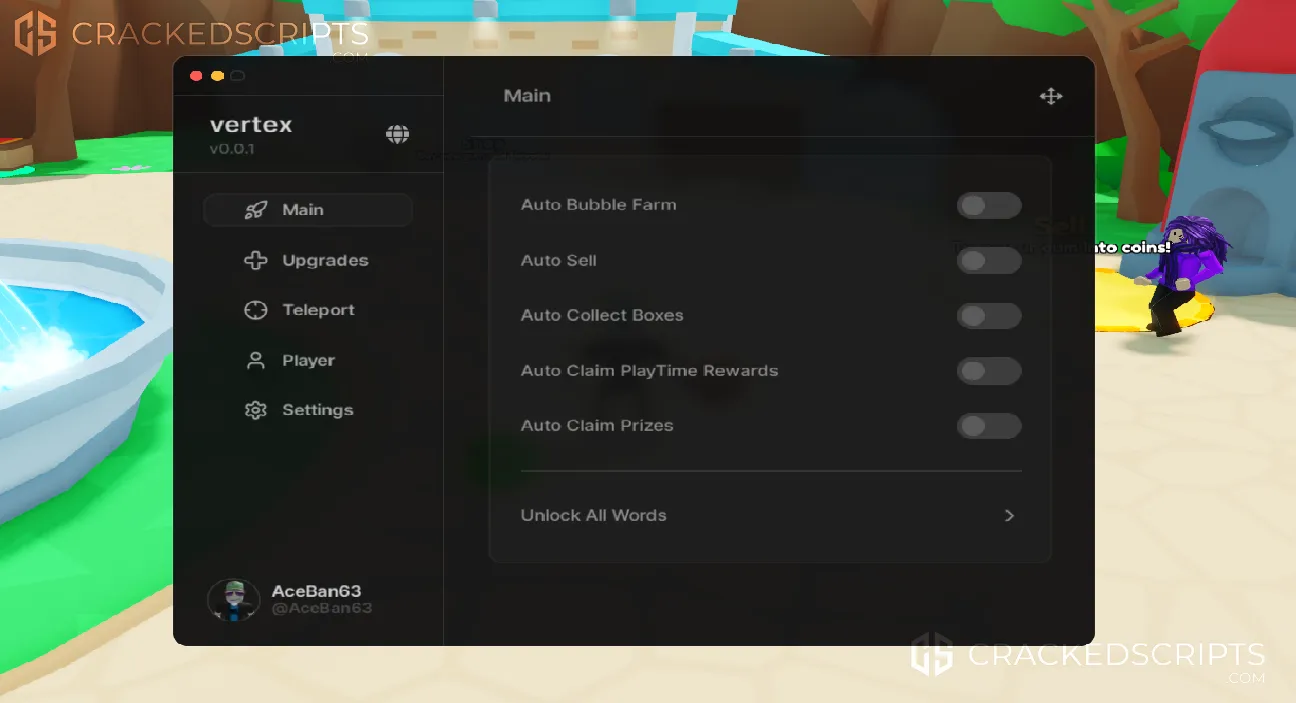Go to the Player section
The height and width of the screenshot is (703, 1296).
pyautogui.click(x=308, y=360)
